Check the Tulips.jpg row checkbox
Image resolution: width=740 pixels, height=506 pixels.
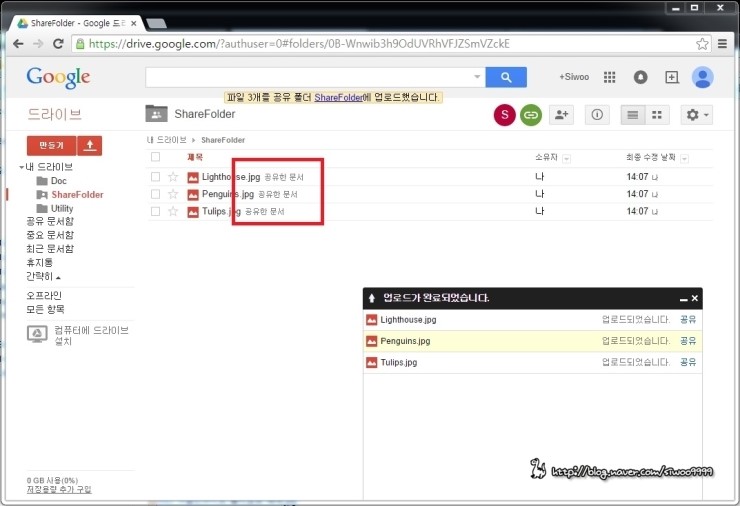point(155,211)
